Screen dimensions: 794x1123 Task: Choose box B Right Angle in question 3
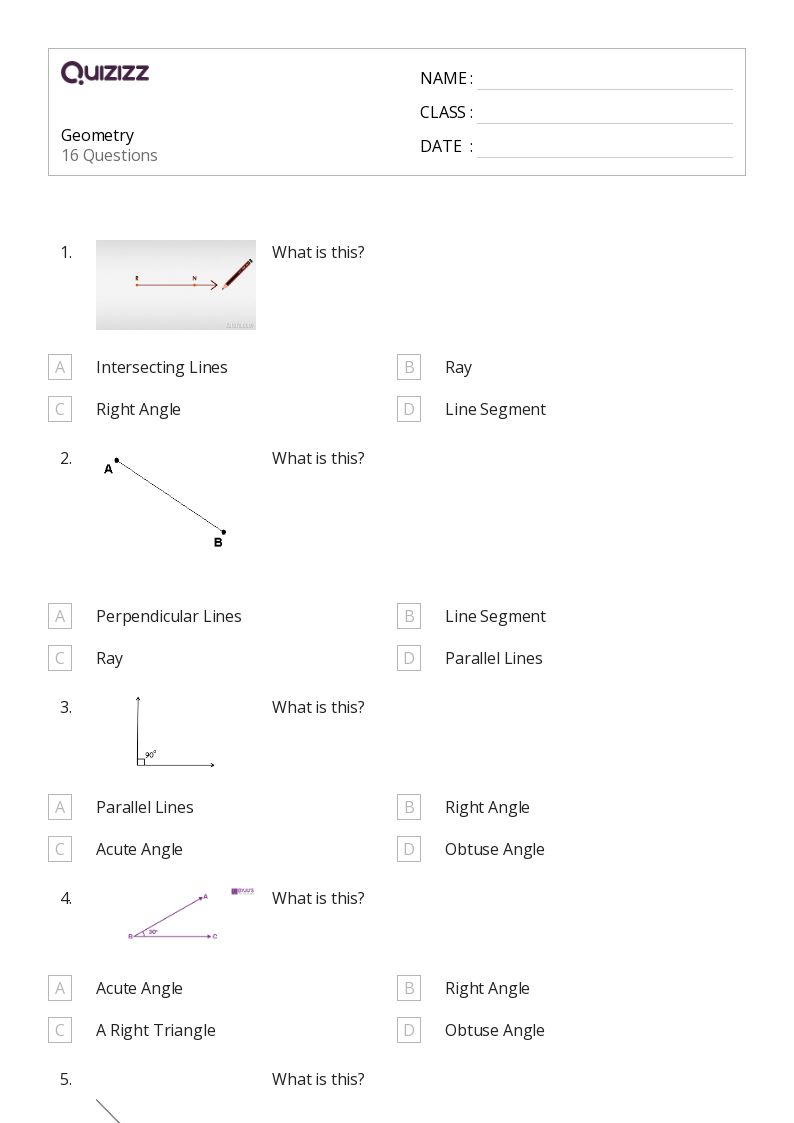click(x=409, y=807)
